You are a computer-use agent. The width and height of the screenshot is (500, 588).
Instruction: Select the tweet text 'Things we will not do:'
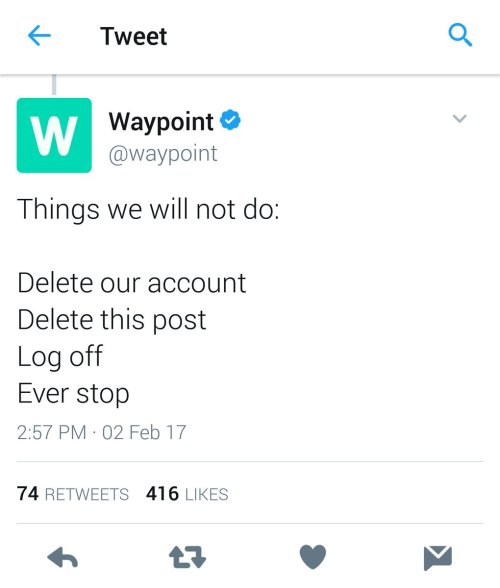tap(148, 209)
